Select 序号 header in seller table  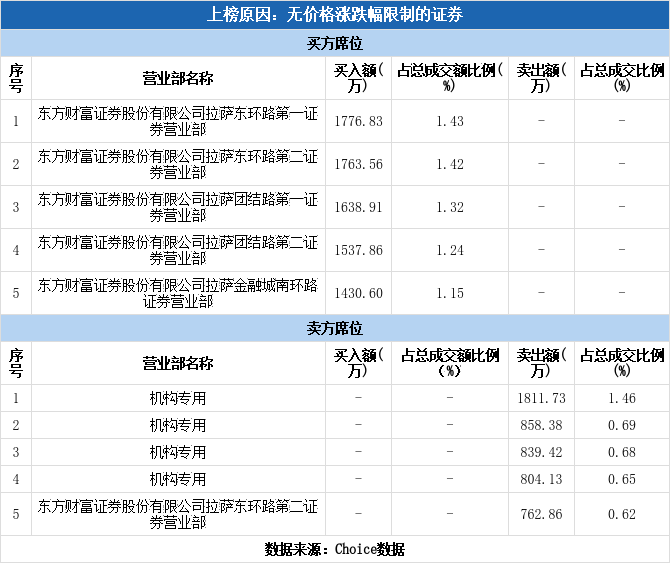click(x=16, y=363)
